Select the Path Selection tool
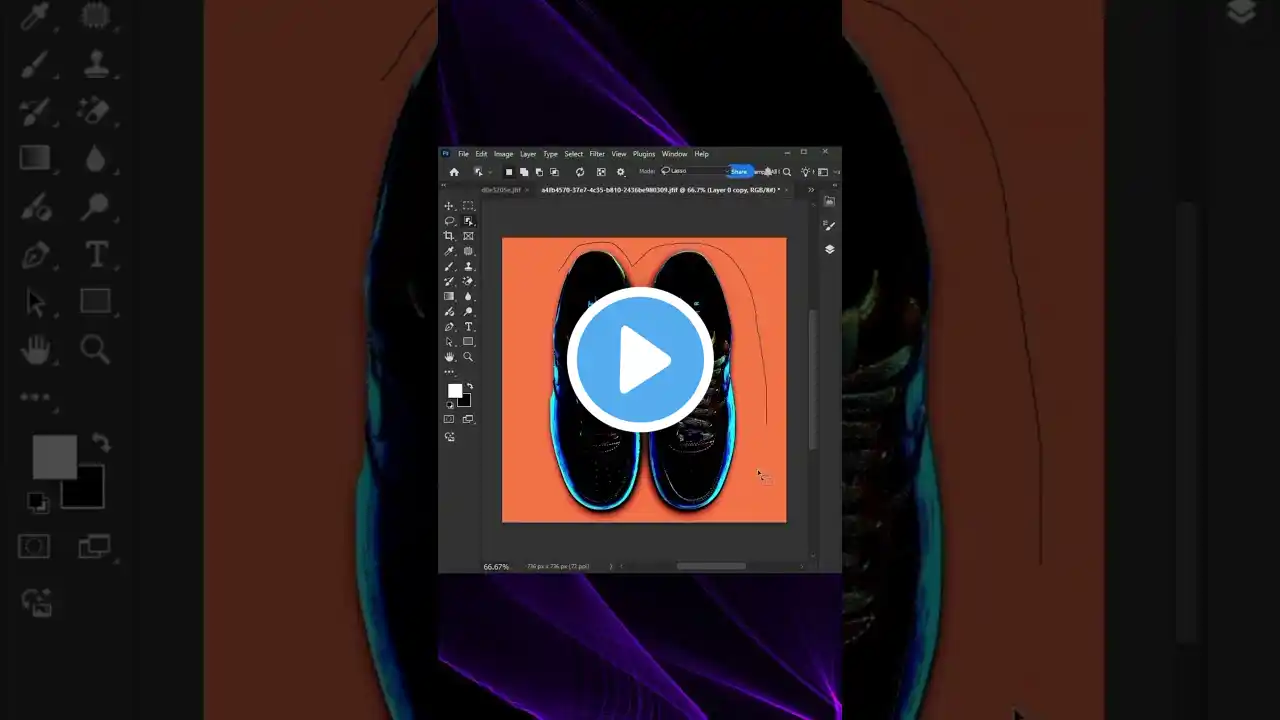This screenshot has height=720, width=1280. [449, 342]
